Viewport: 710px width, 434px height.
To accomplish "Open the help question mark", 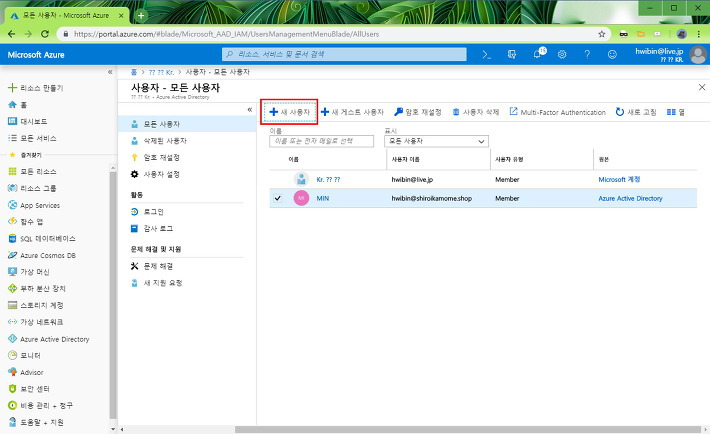I will pyautogui.click(x=587, y=54).
